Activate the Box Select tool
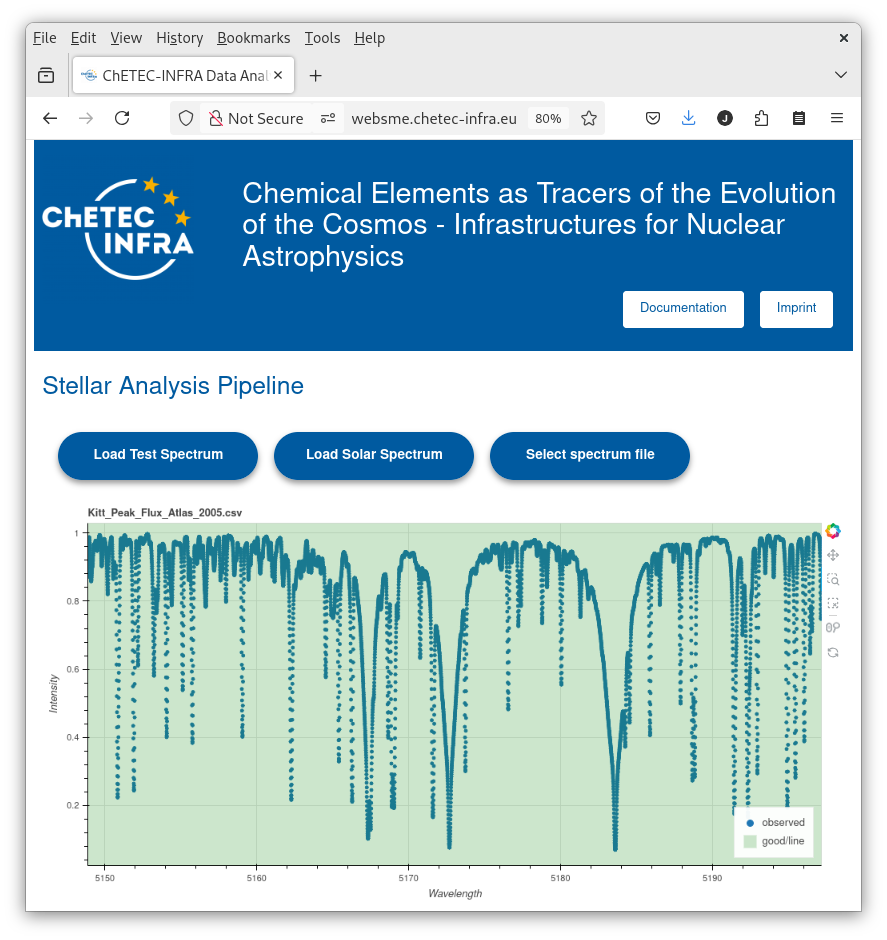The height and width of the screenshot is (940, 887). [x=832, y=604]
